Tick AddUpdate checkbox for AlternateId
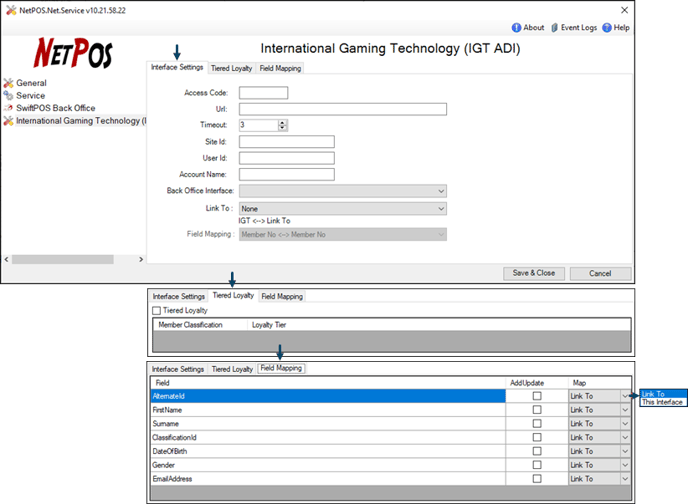The width and height of the screenshot is (688, 504). click(537, 396)
